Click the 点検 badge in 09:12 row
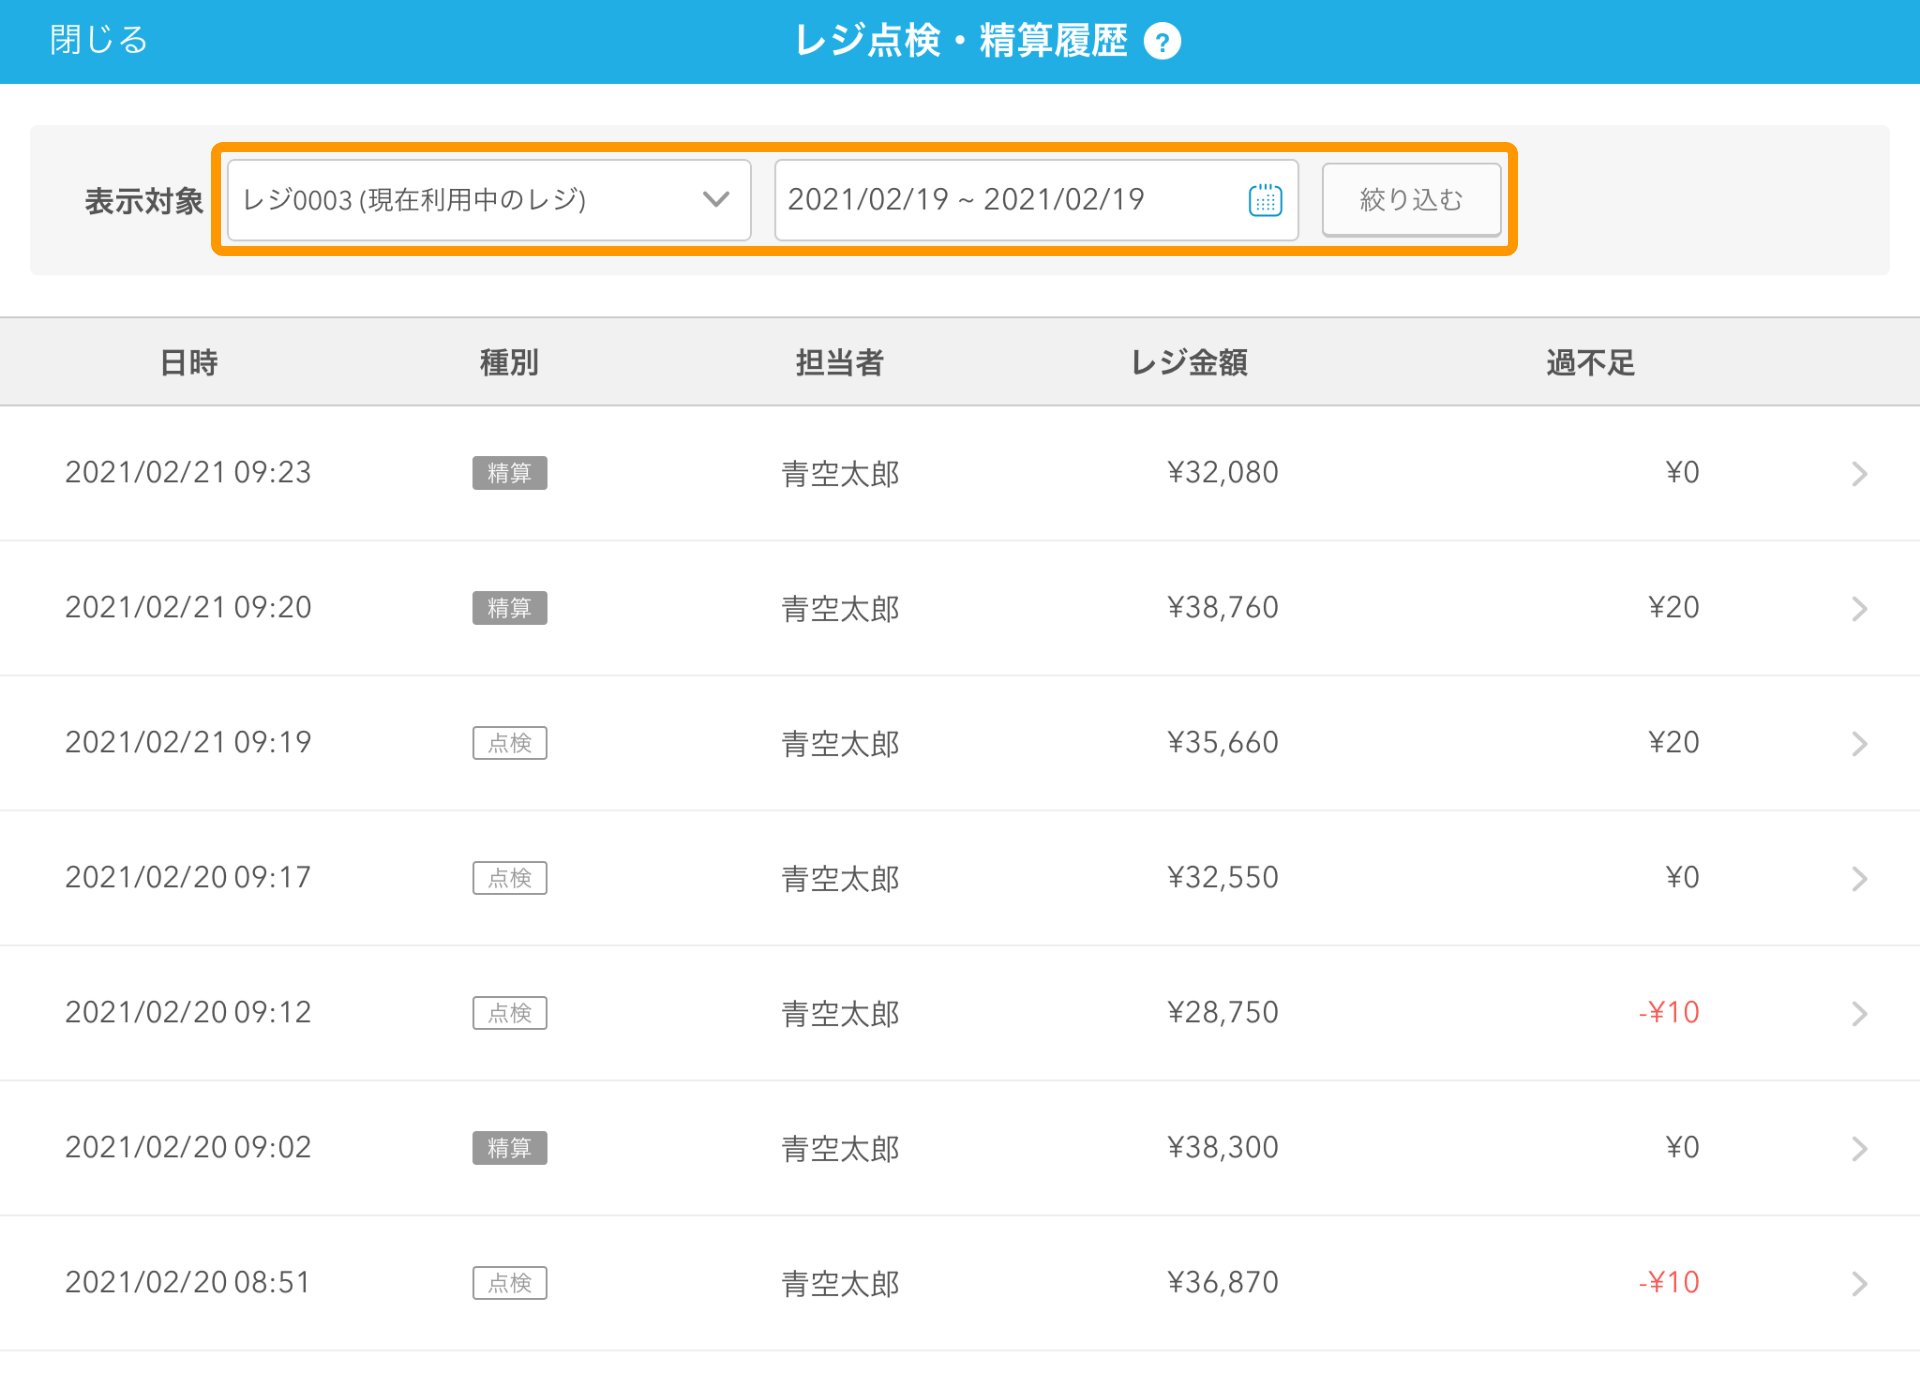Screen dimensions: 1920x1400 (x=510, y=1013)
